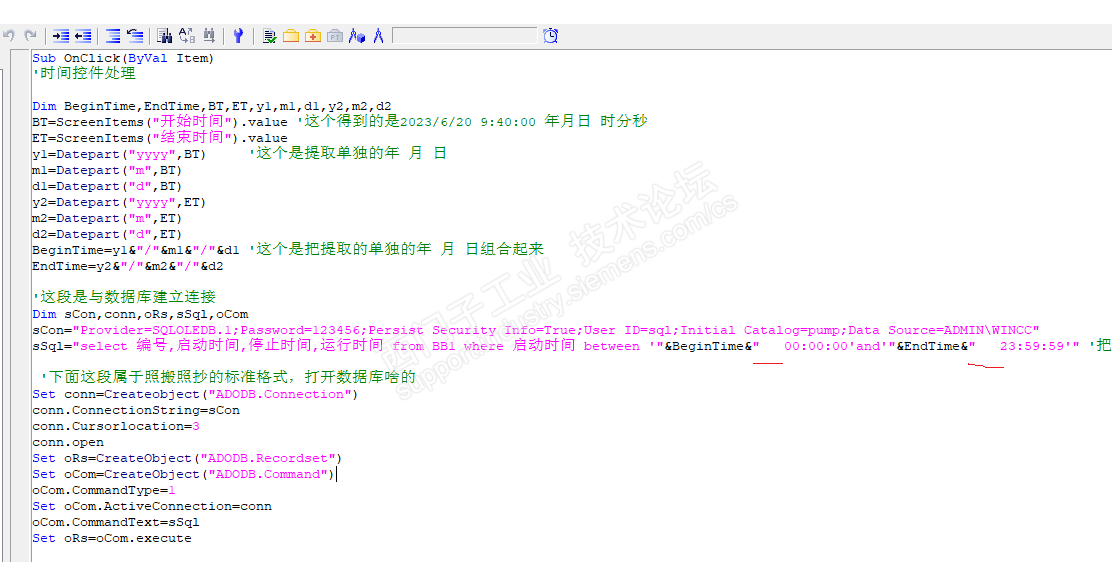Click the sCon="Provider=SQLOLEDB.1" connection string line
The height and width of the screenshot is (562, 1112).
click(535, 330)
